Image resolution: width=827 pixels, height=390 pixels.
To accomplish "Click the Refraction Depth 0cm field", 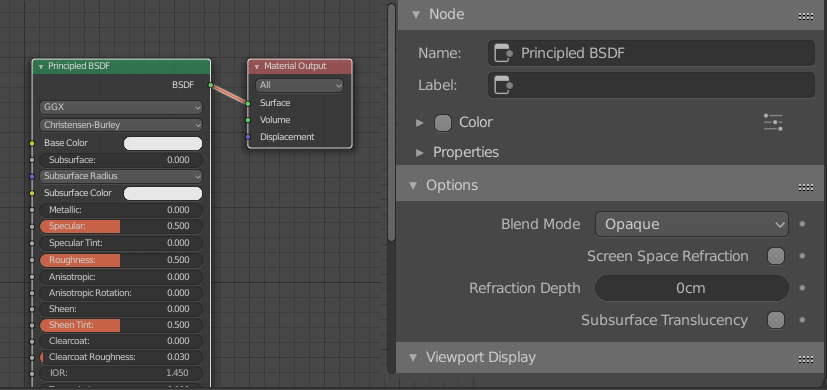I will (x=691, y=288).
